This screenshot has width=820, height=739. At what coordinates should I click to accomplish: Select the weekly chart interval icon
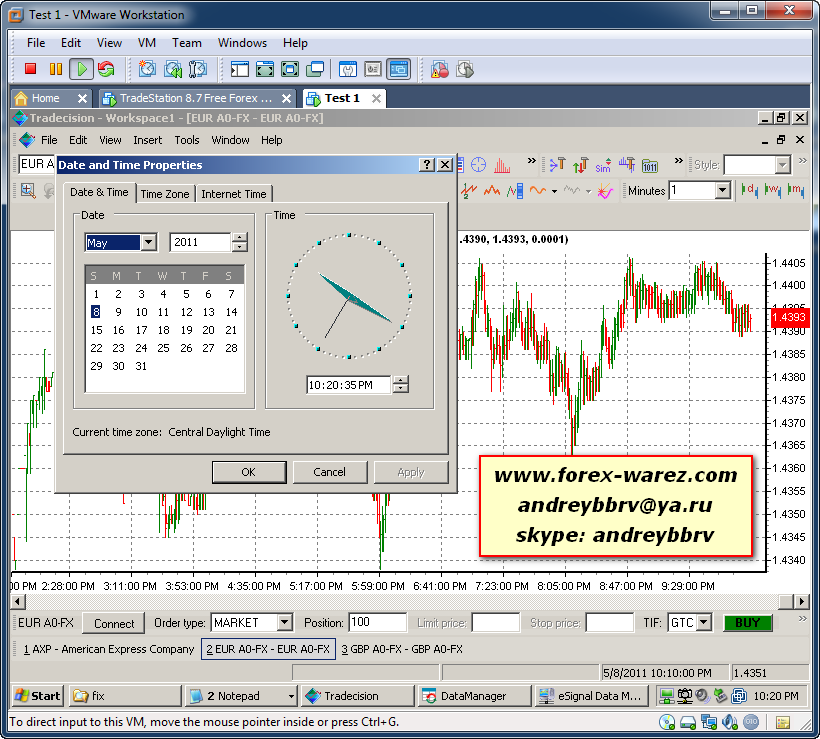[771, 190]
